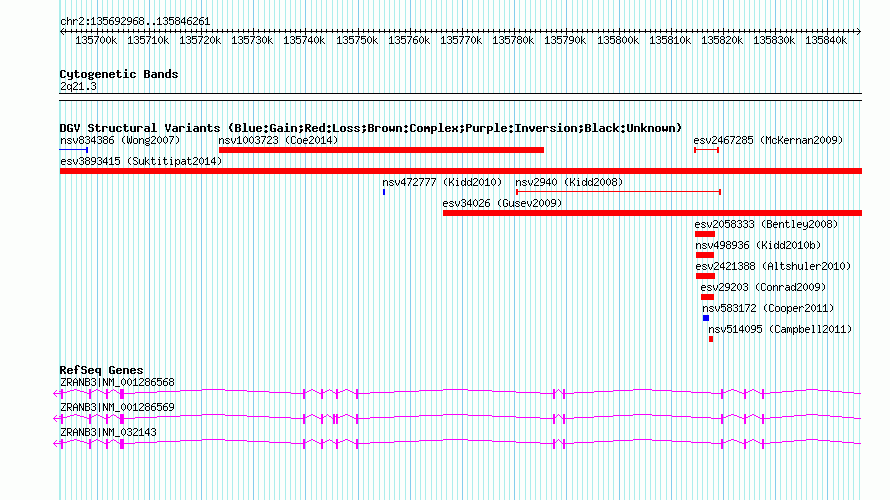Viewport: 890px width, 500px height.
Task: Click the esv2421388 red block
Action: click(706, 276)
